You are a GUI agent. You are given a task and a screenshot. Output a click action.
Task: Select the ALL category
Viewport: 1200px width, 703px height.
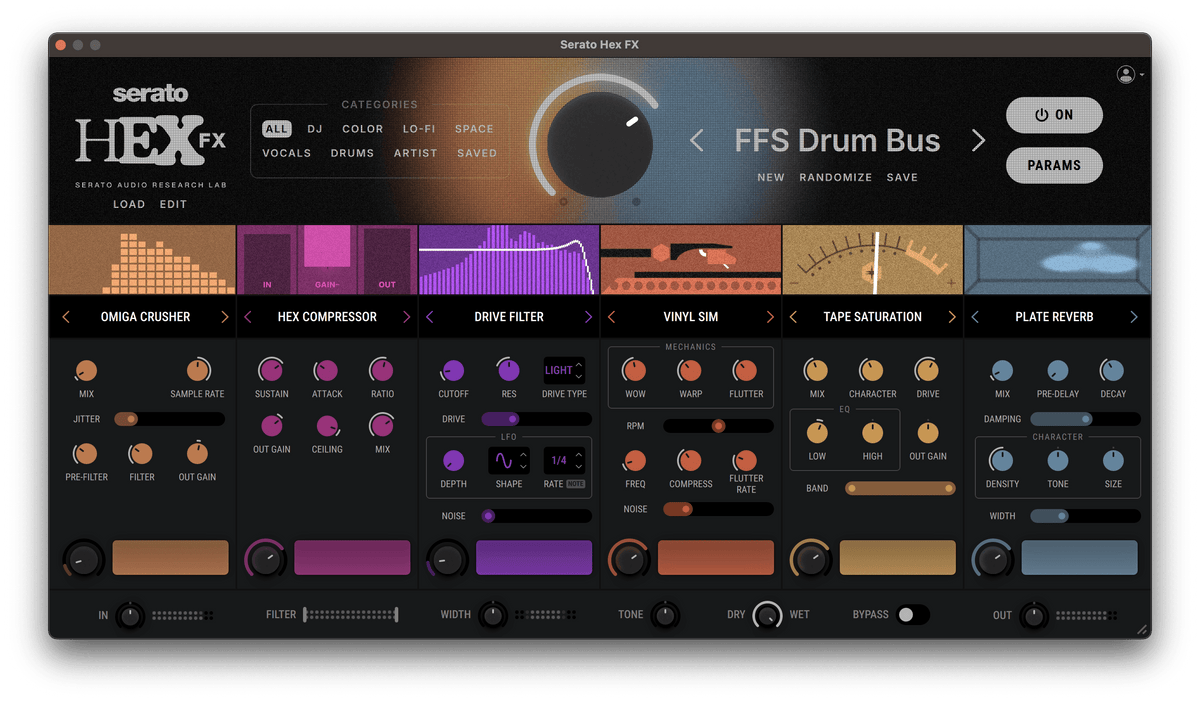[x=277, y=129]
